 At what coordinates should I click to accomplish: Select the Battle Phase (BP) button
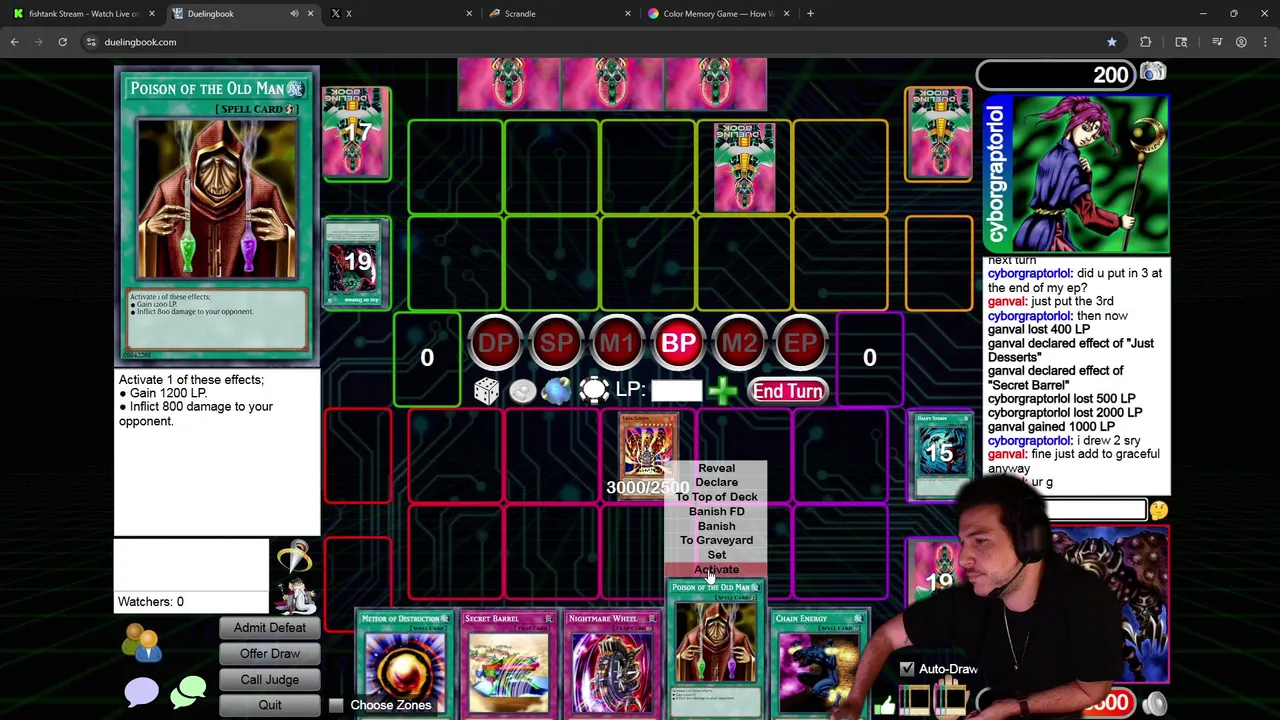tap(678, 343)
